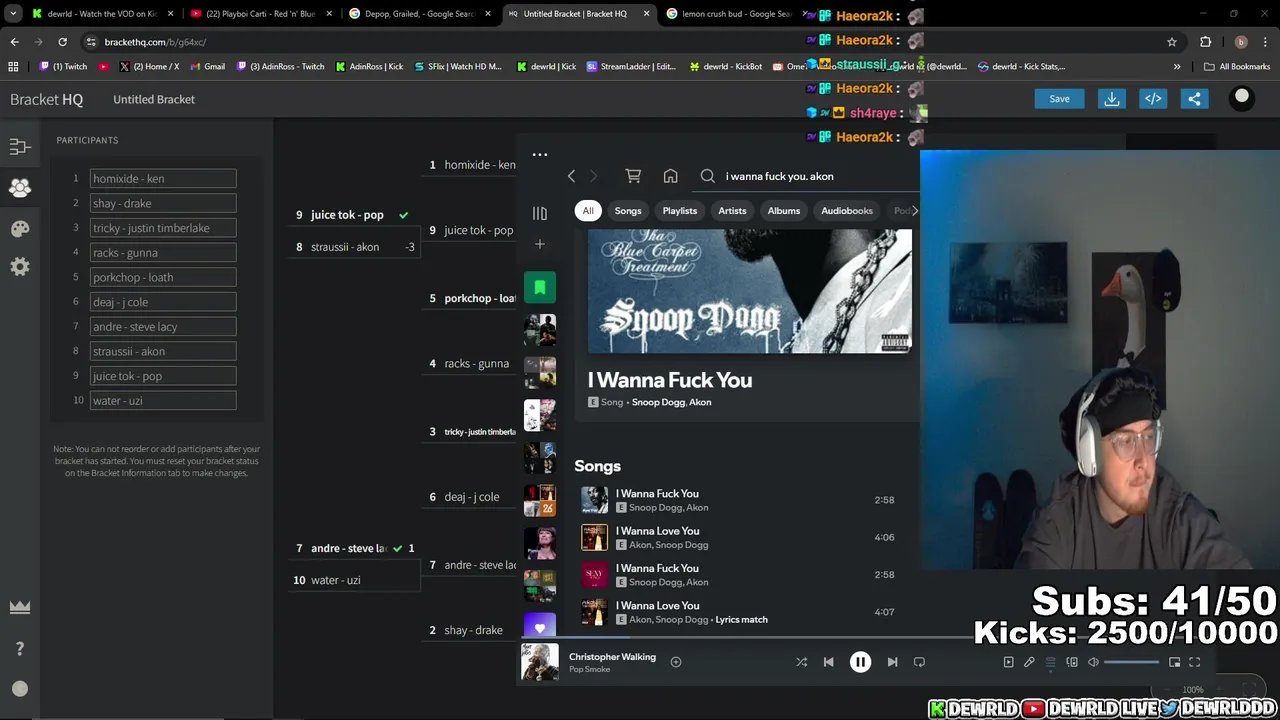Open browser extensions puzzle icon
This screenshot has height=720, width=1280.
(1205, 42)
